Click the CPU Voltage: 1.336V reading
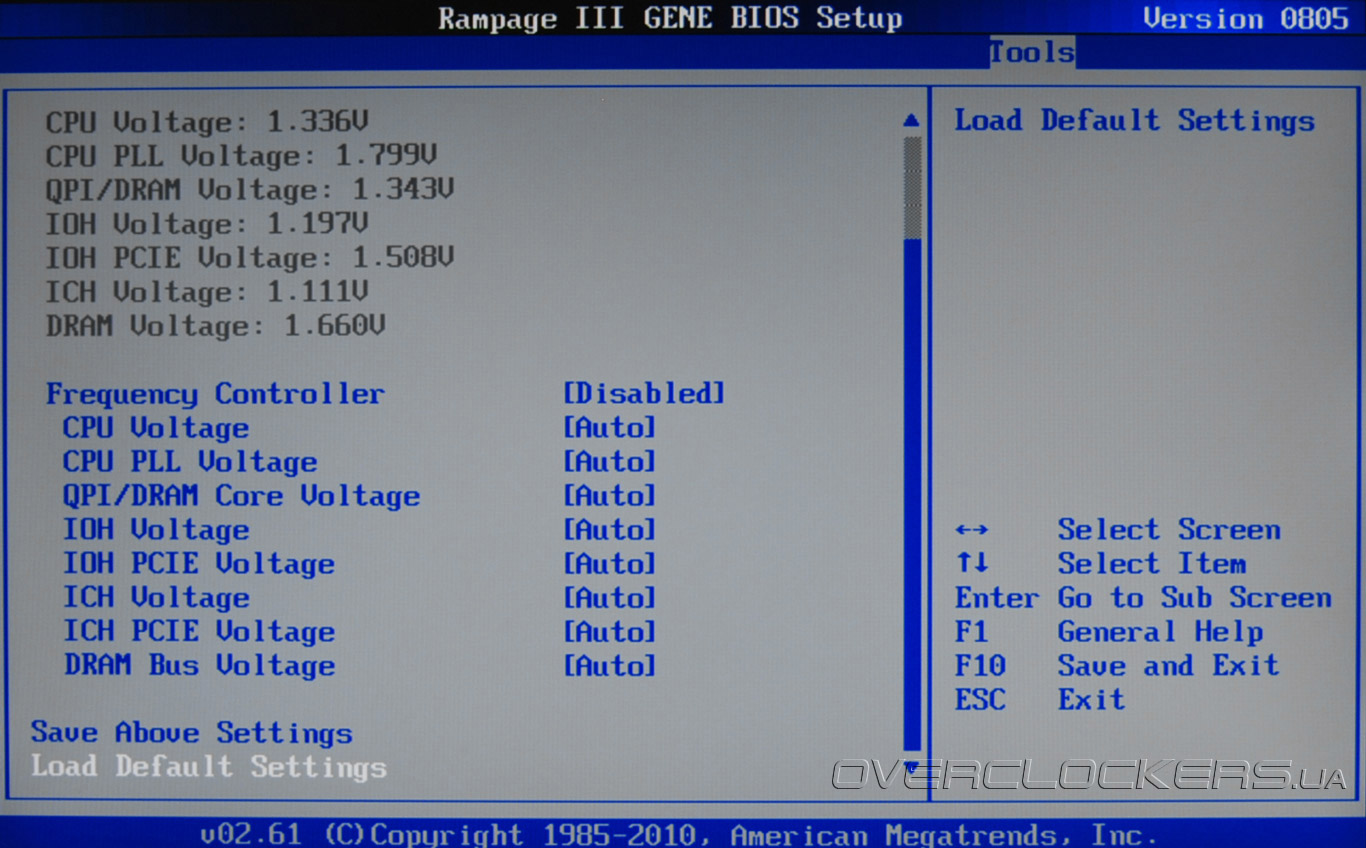1366x848 pixels. coord(207,123)
